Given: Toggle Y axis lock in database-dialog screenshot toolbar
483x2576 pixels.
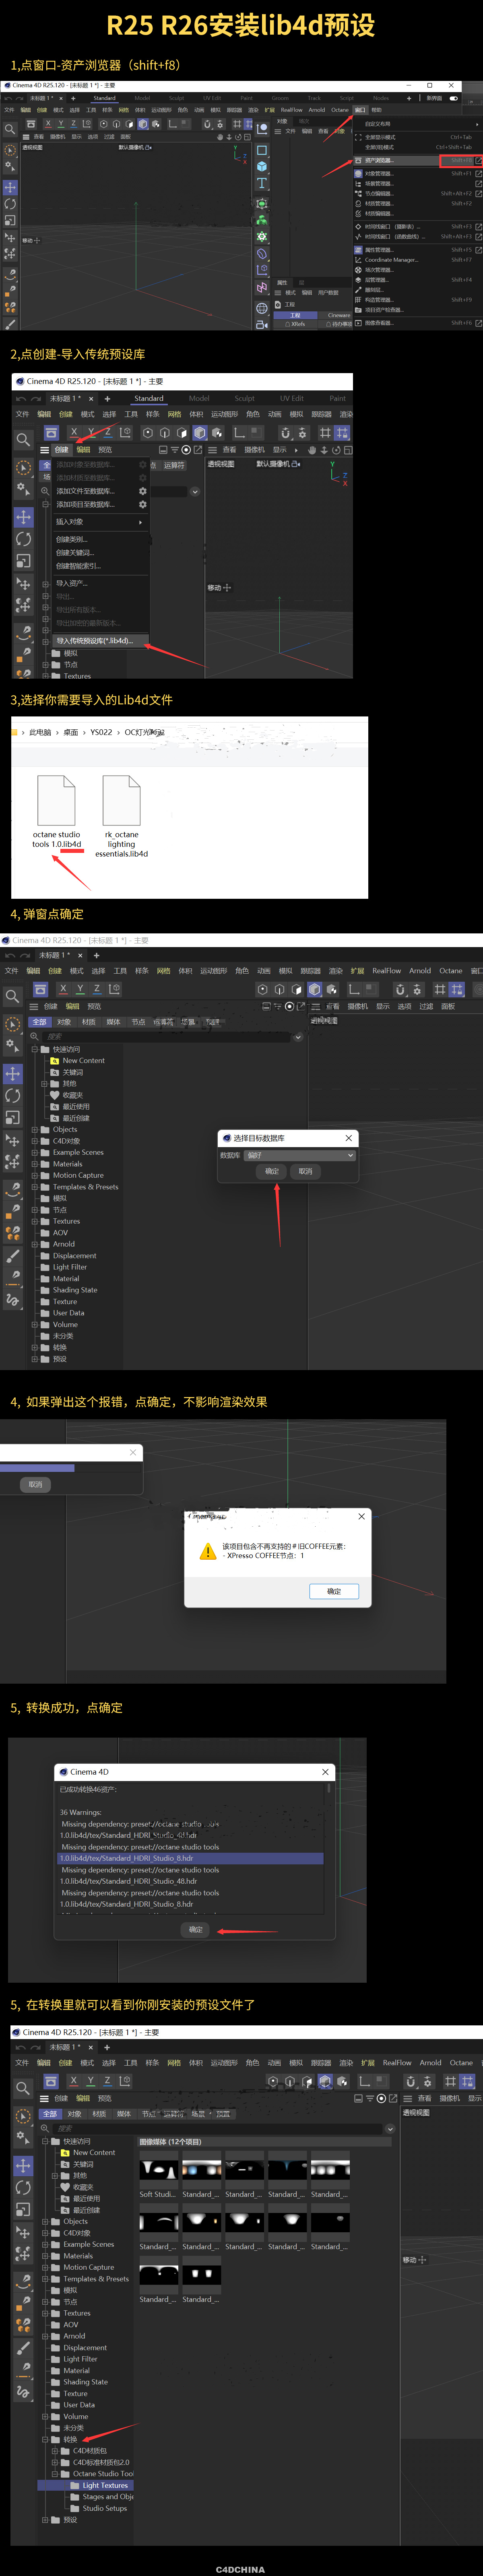Looking at the screenshot, I should point(80,989).
